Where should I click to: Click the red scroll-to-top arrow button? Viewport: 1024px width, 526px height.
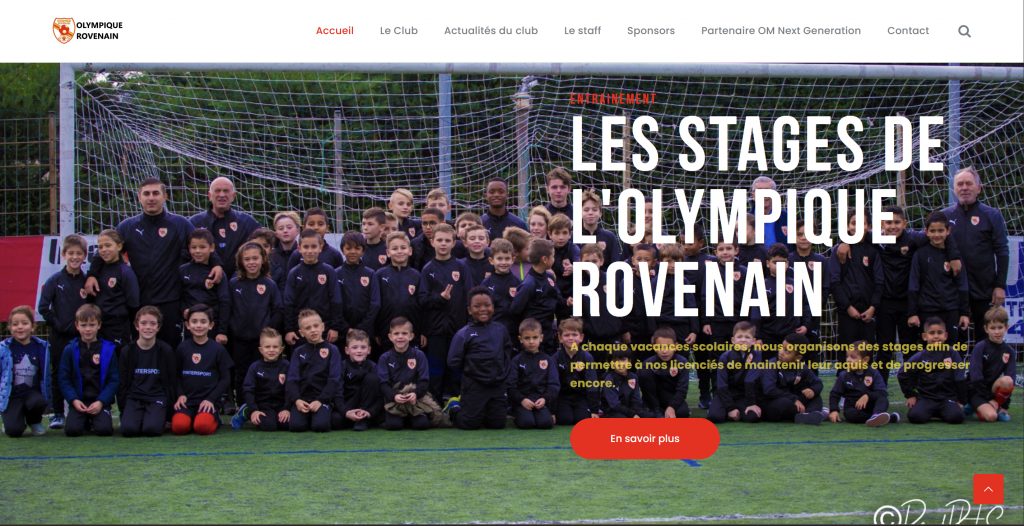pyautogui.click(x=988, y=489)
